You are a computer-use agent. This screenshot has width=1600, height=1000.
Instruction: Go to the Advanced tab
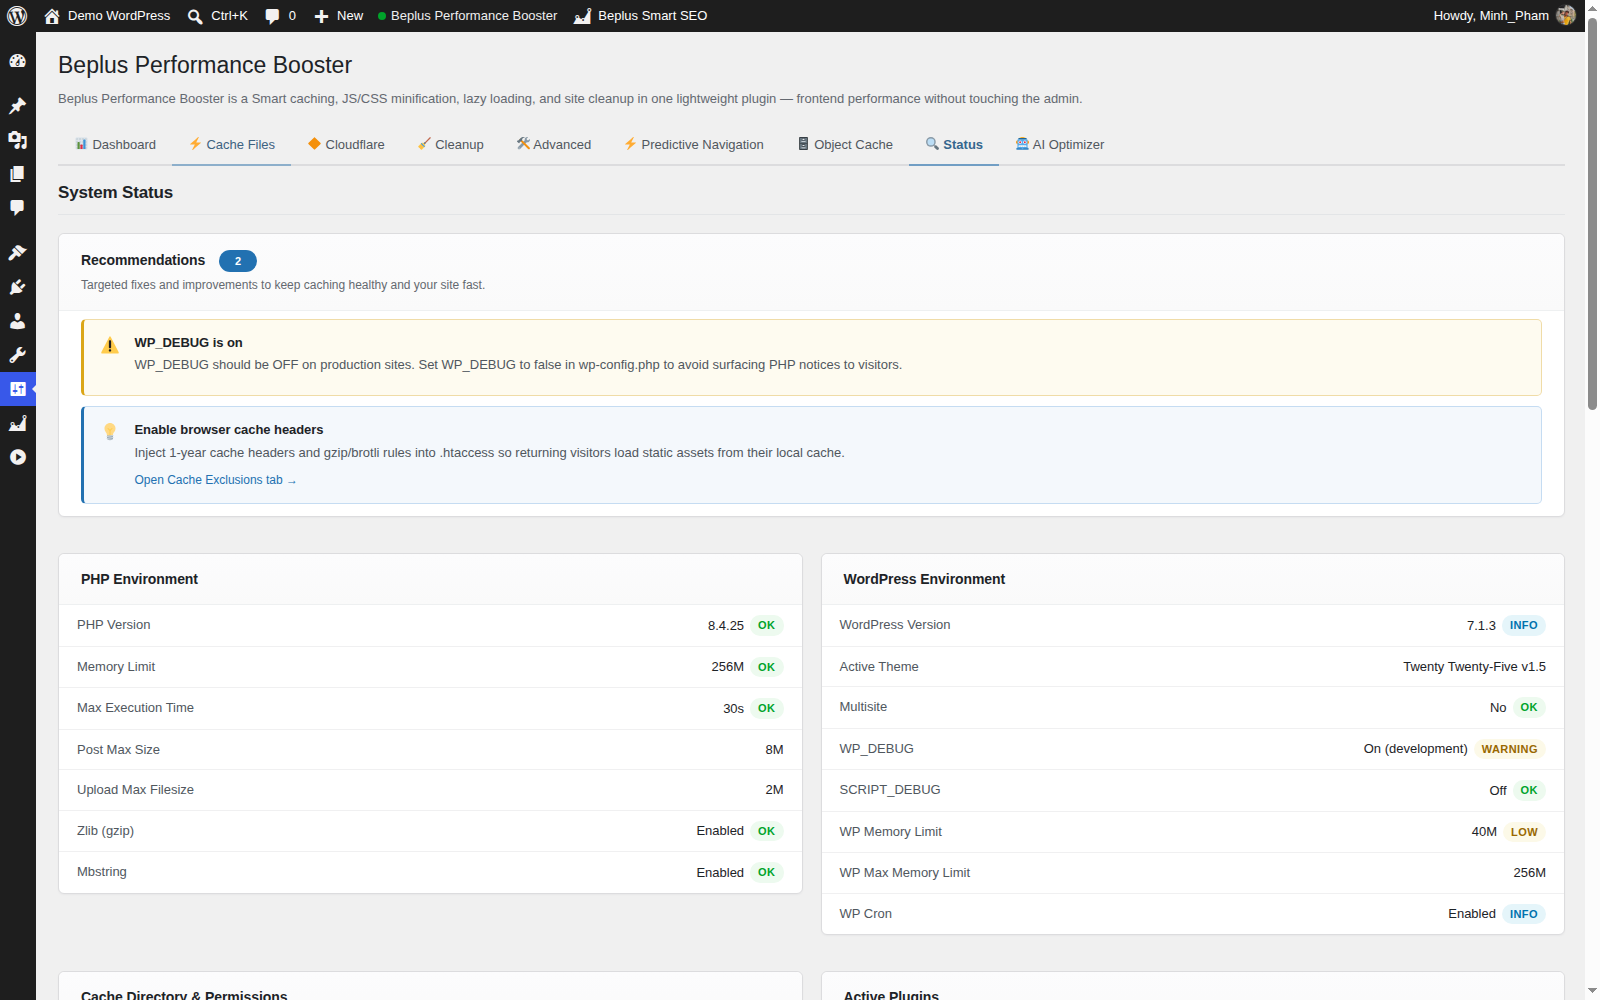(554, 145)
